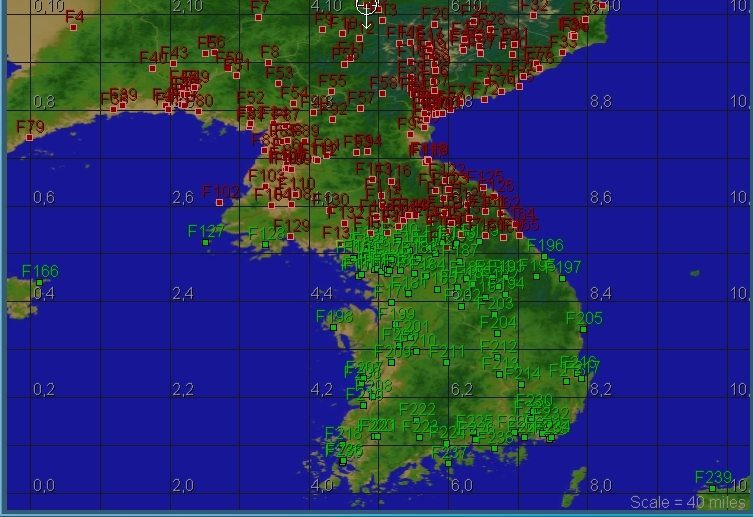753x517 pixels.
Task: Select the green F214 marker
Action: 522,384
